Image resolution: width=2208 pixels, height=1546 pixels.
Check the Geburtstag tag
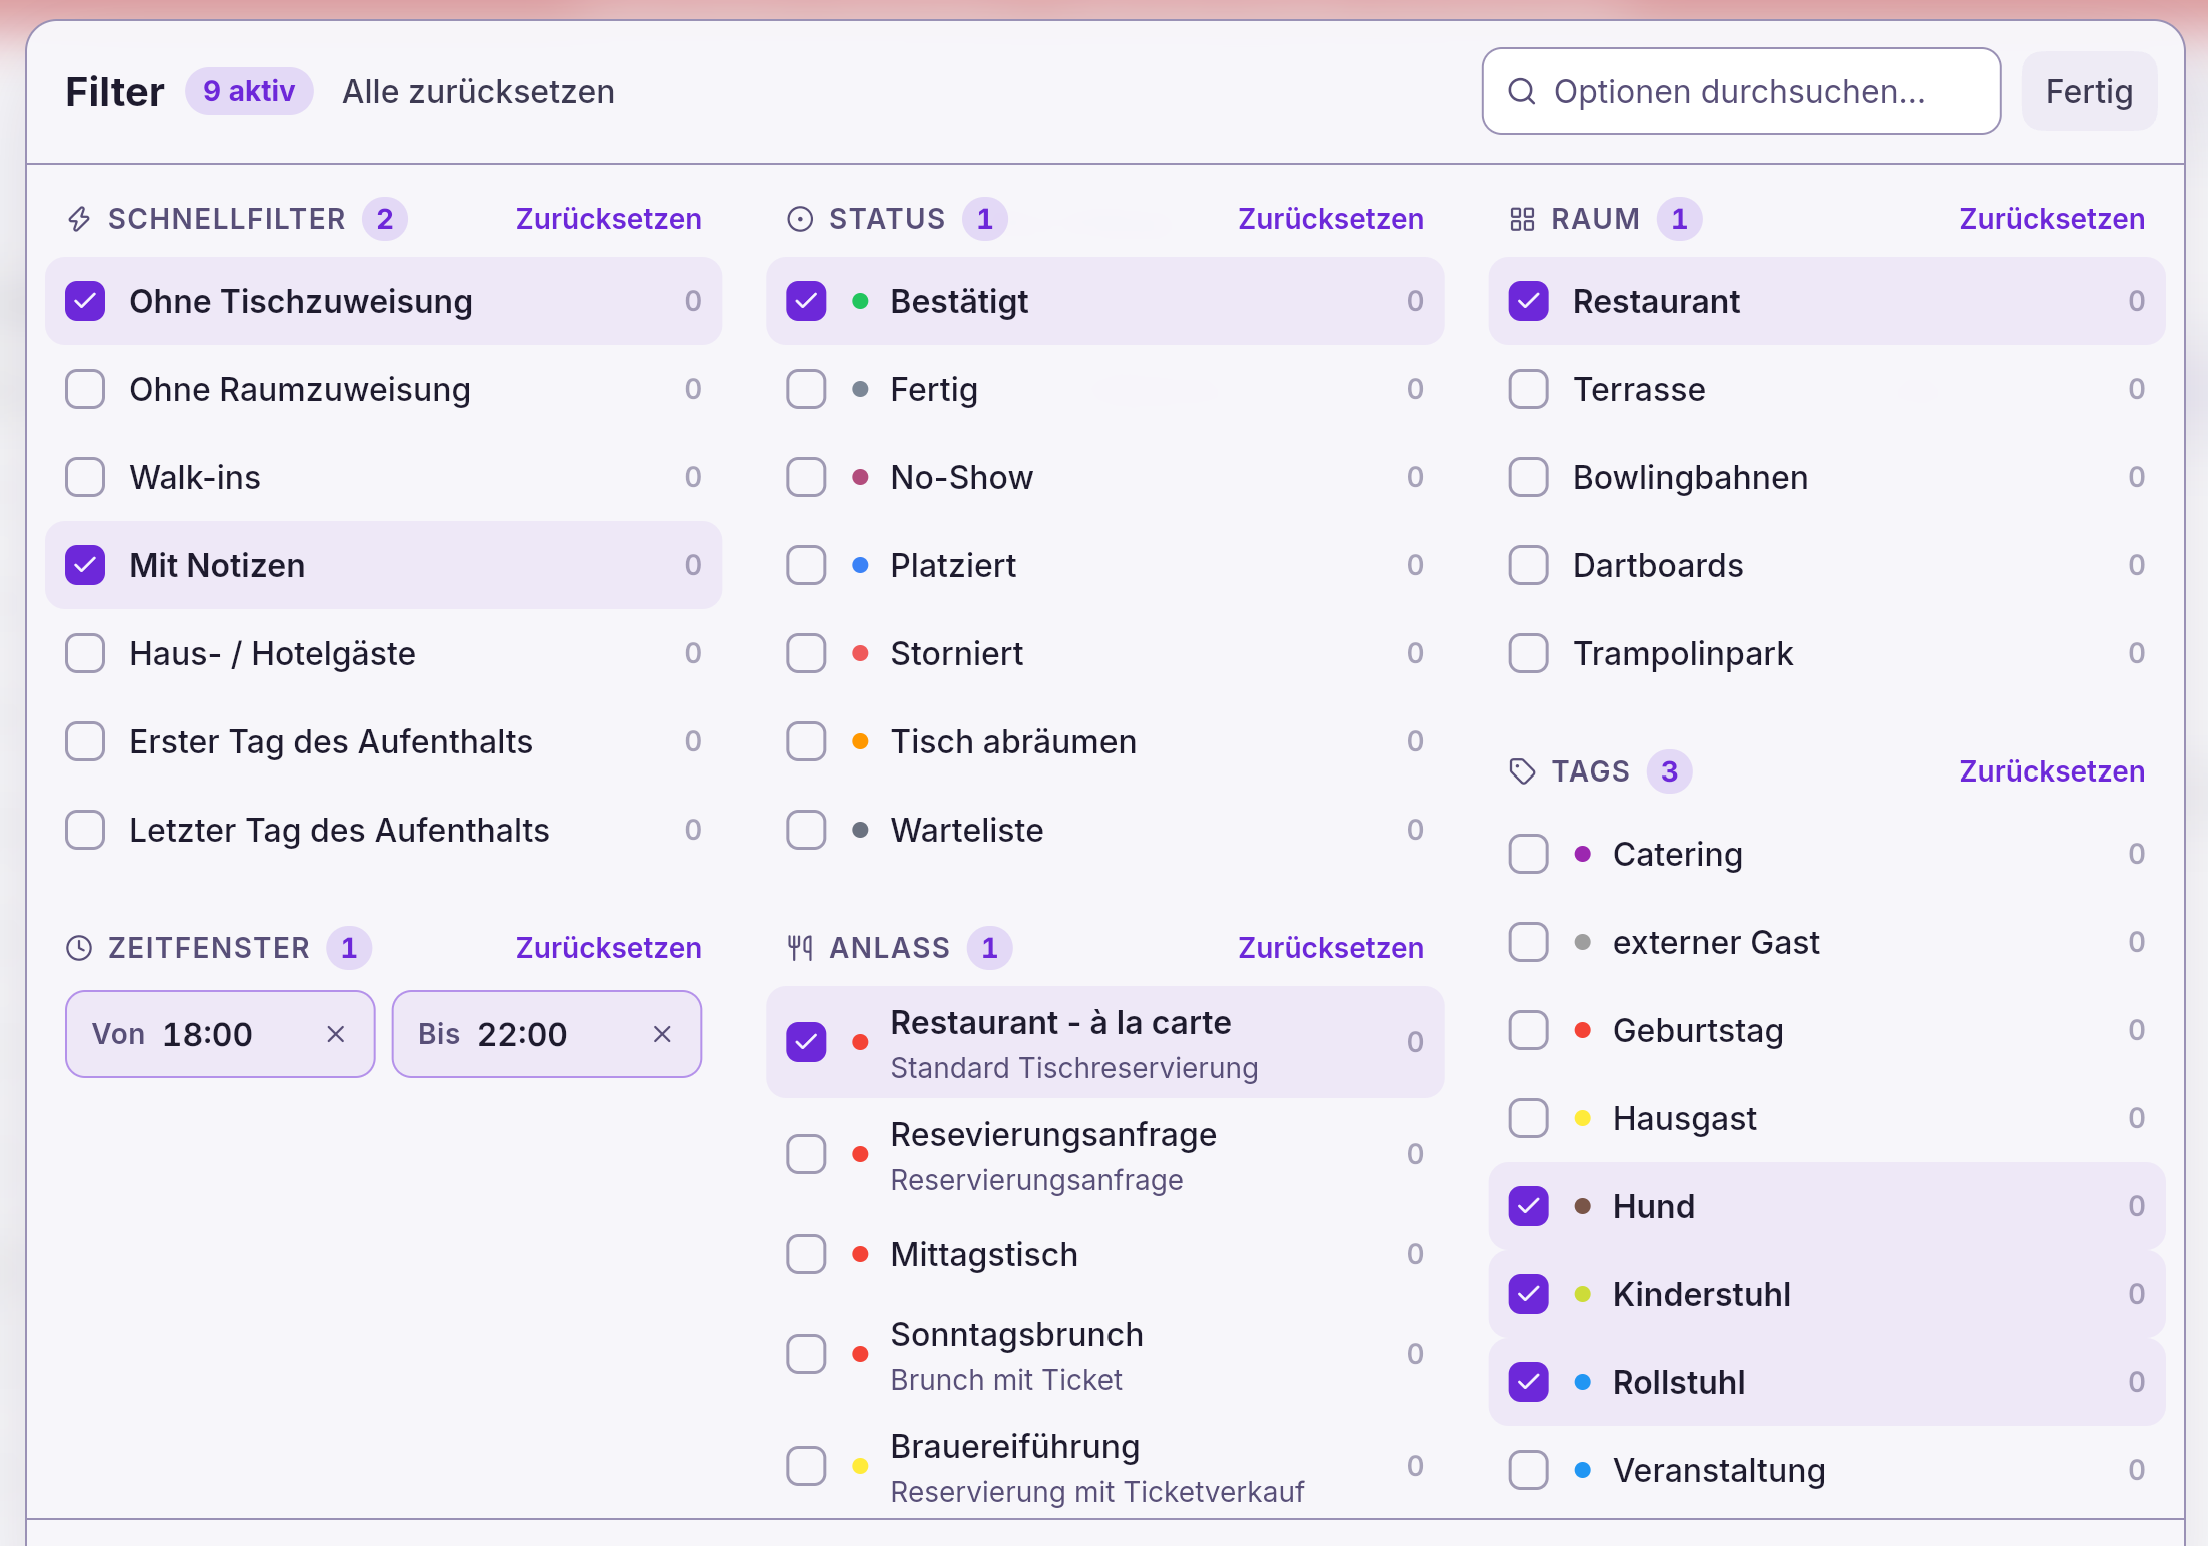[1528, 1030]
